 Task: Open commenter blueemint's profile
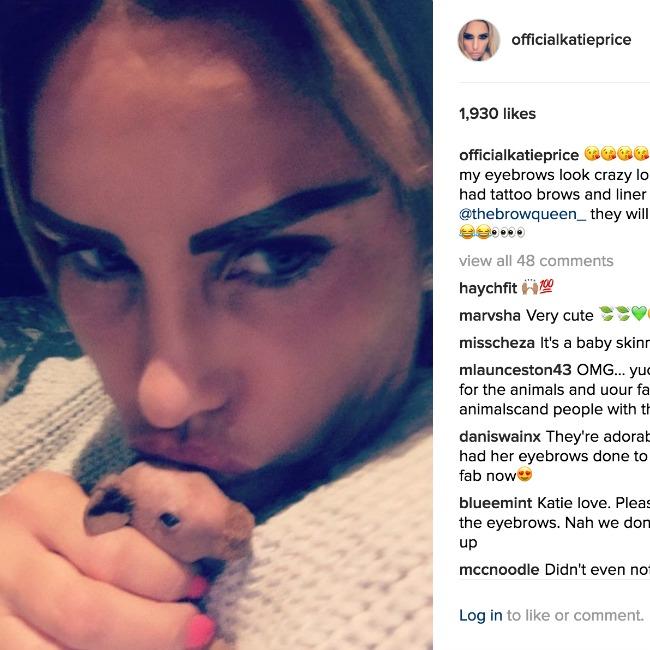[x=495, y=503]
